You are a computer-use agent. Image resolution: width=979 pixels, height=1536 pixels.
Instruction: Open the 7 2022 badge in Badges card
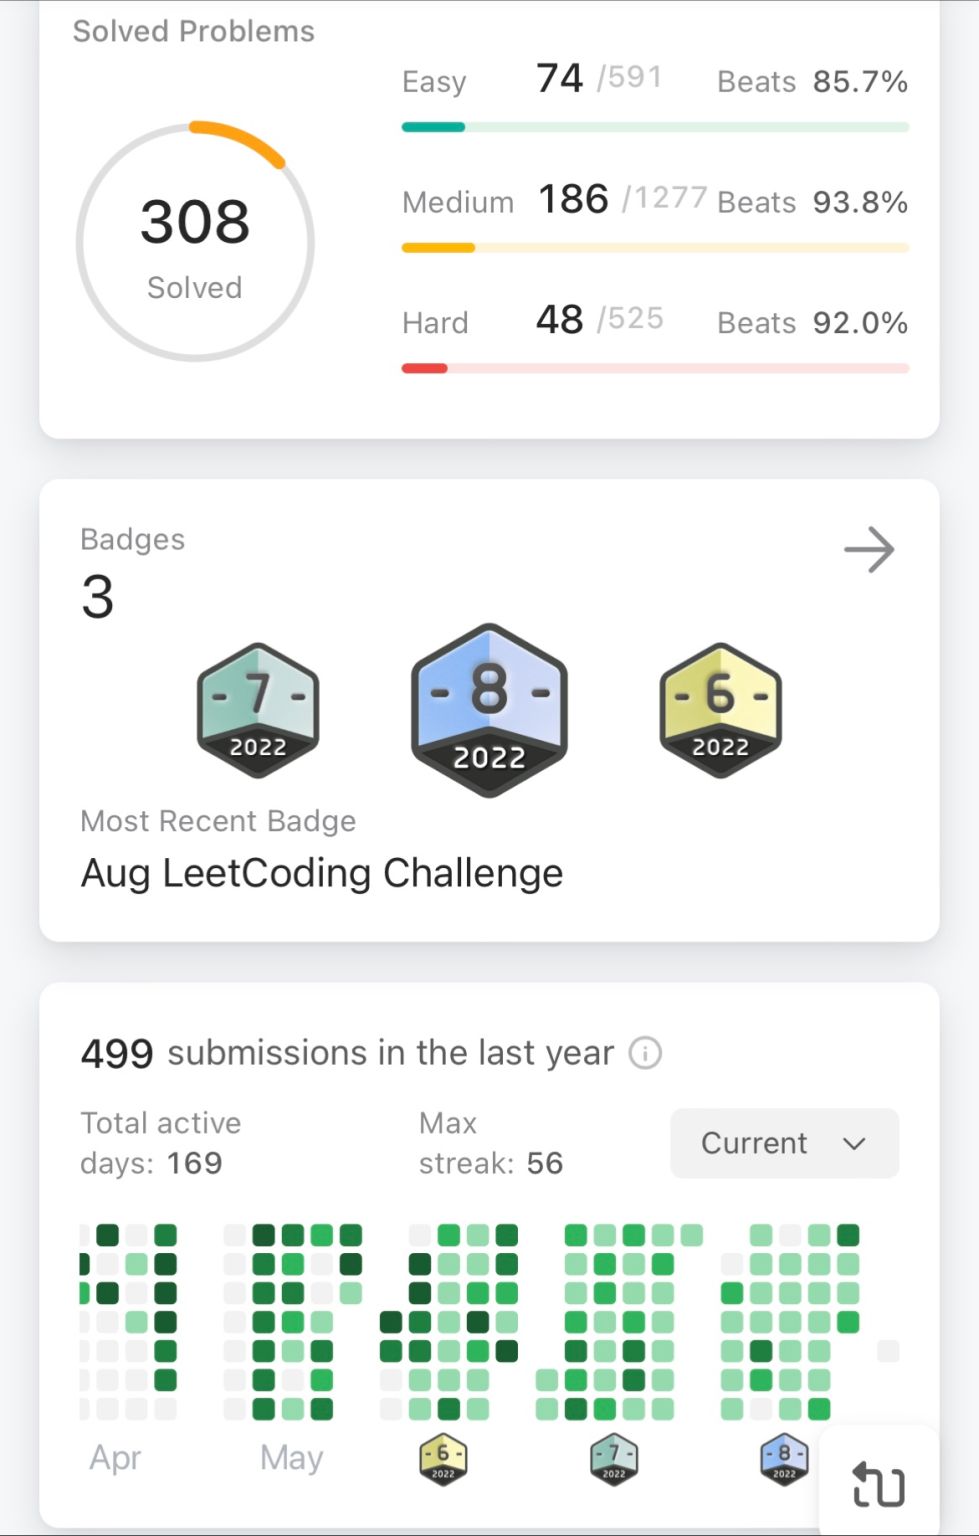coord(258,711)
